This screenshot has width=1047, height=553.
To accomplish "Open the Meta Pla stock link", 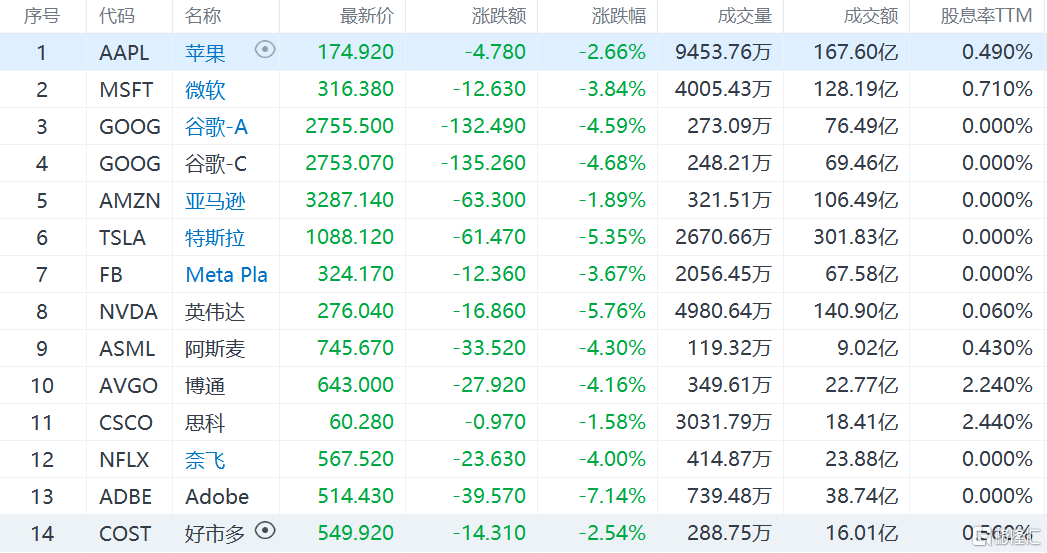I will tap(226, 275).
